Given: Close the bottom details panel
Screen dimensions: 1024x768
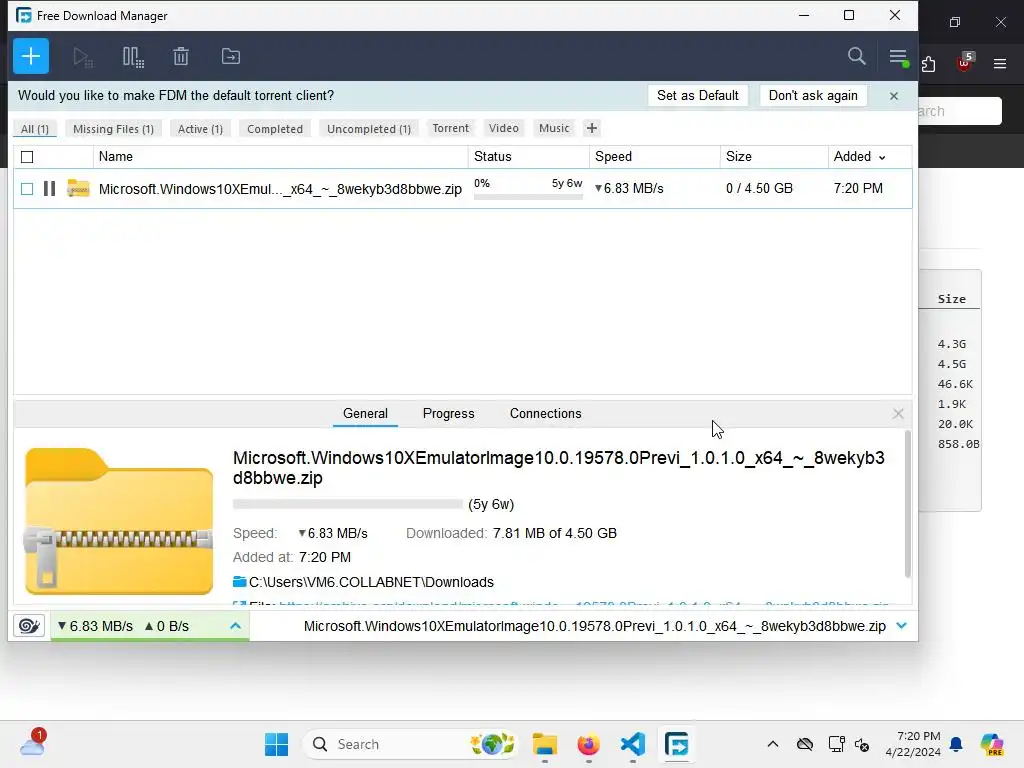Looking at the screenshot, I should (898, 413).
